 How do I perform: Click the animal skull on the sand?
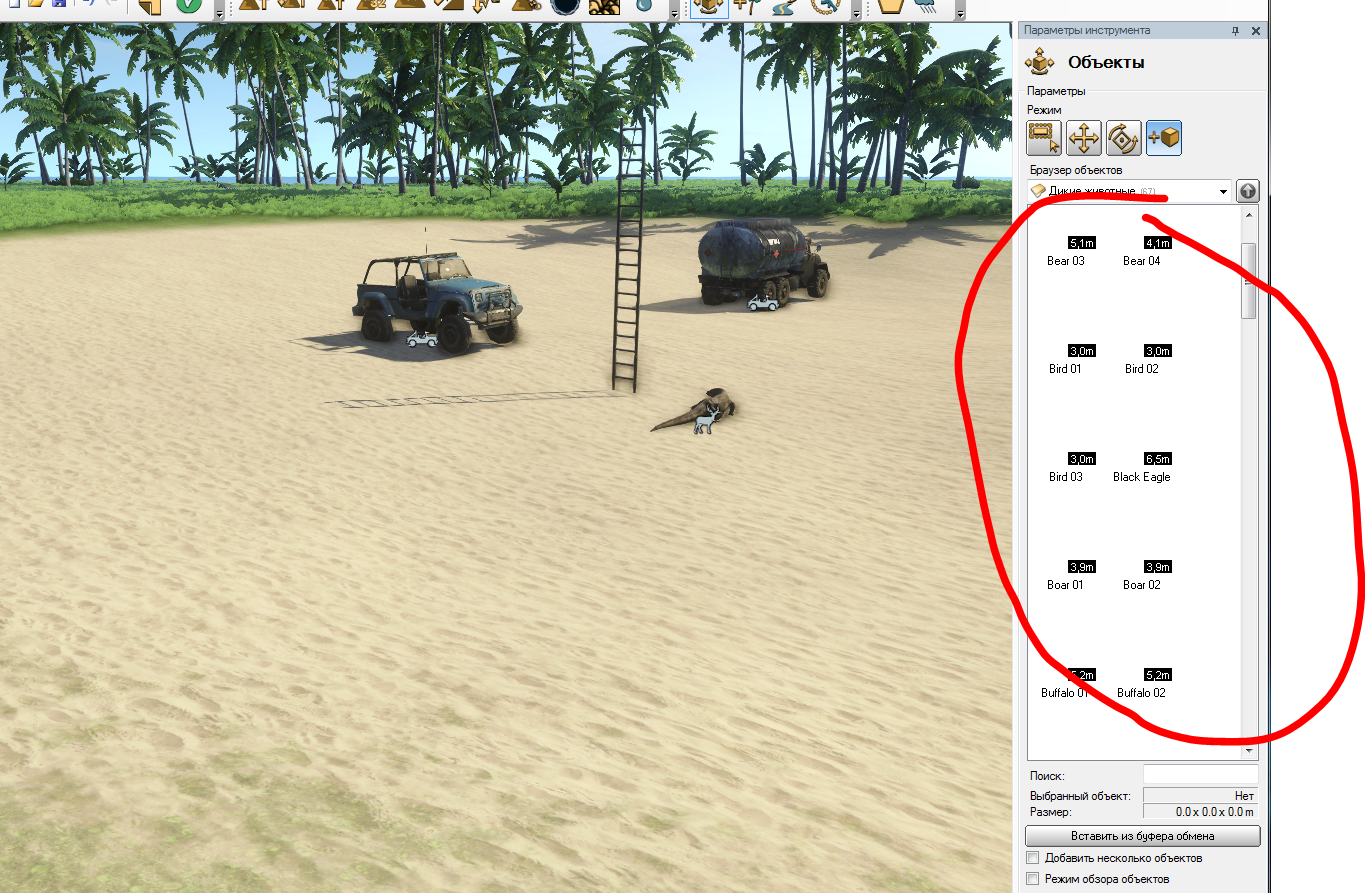point(694,411)
